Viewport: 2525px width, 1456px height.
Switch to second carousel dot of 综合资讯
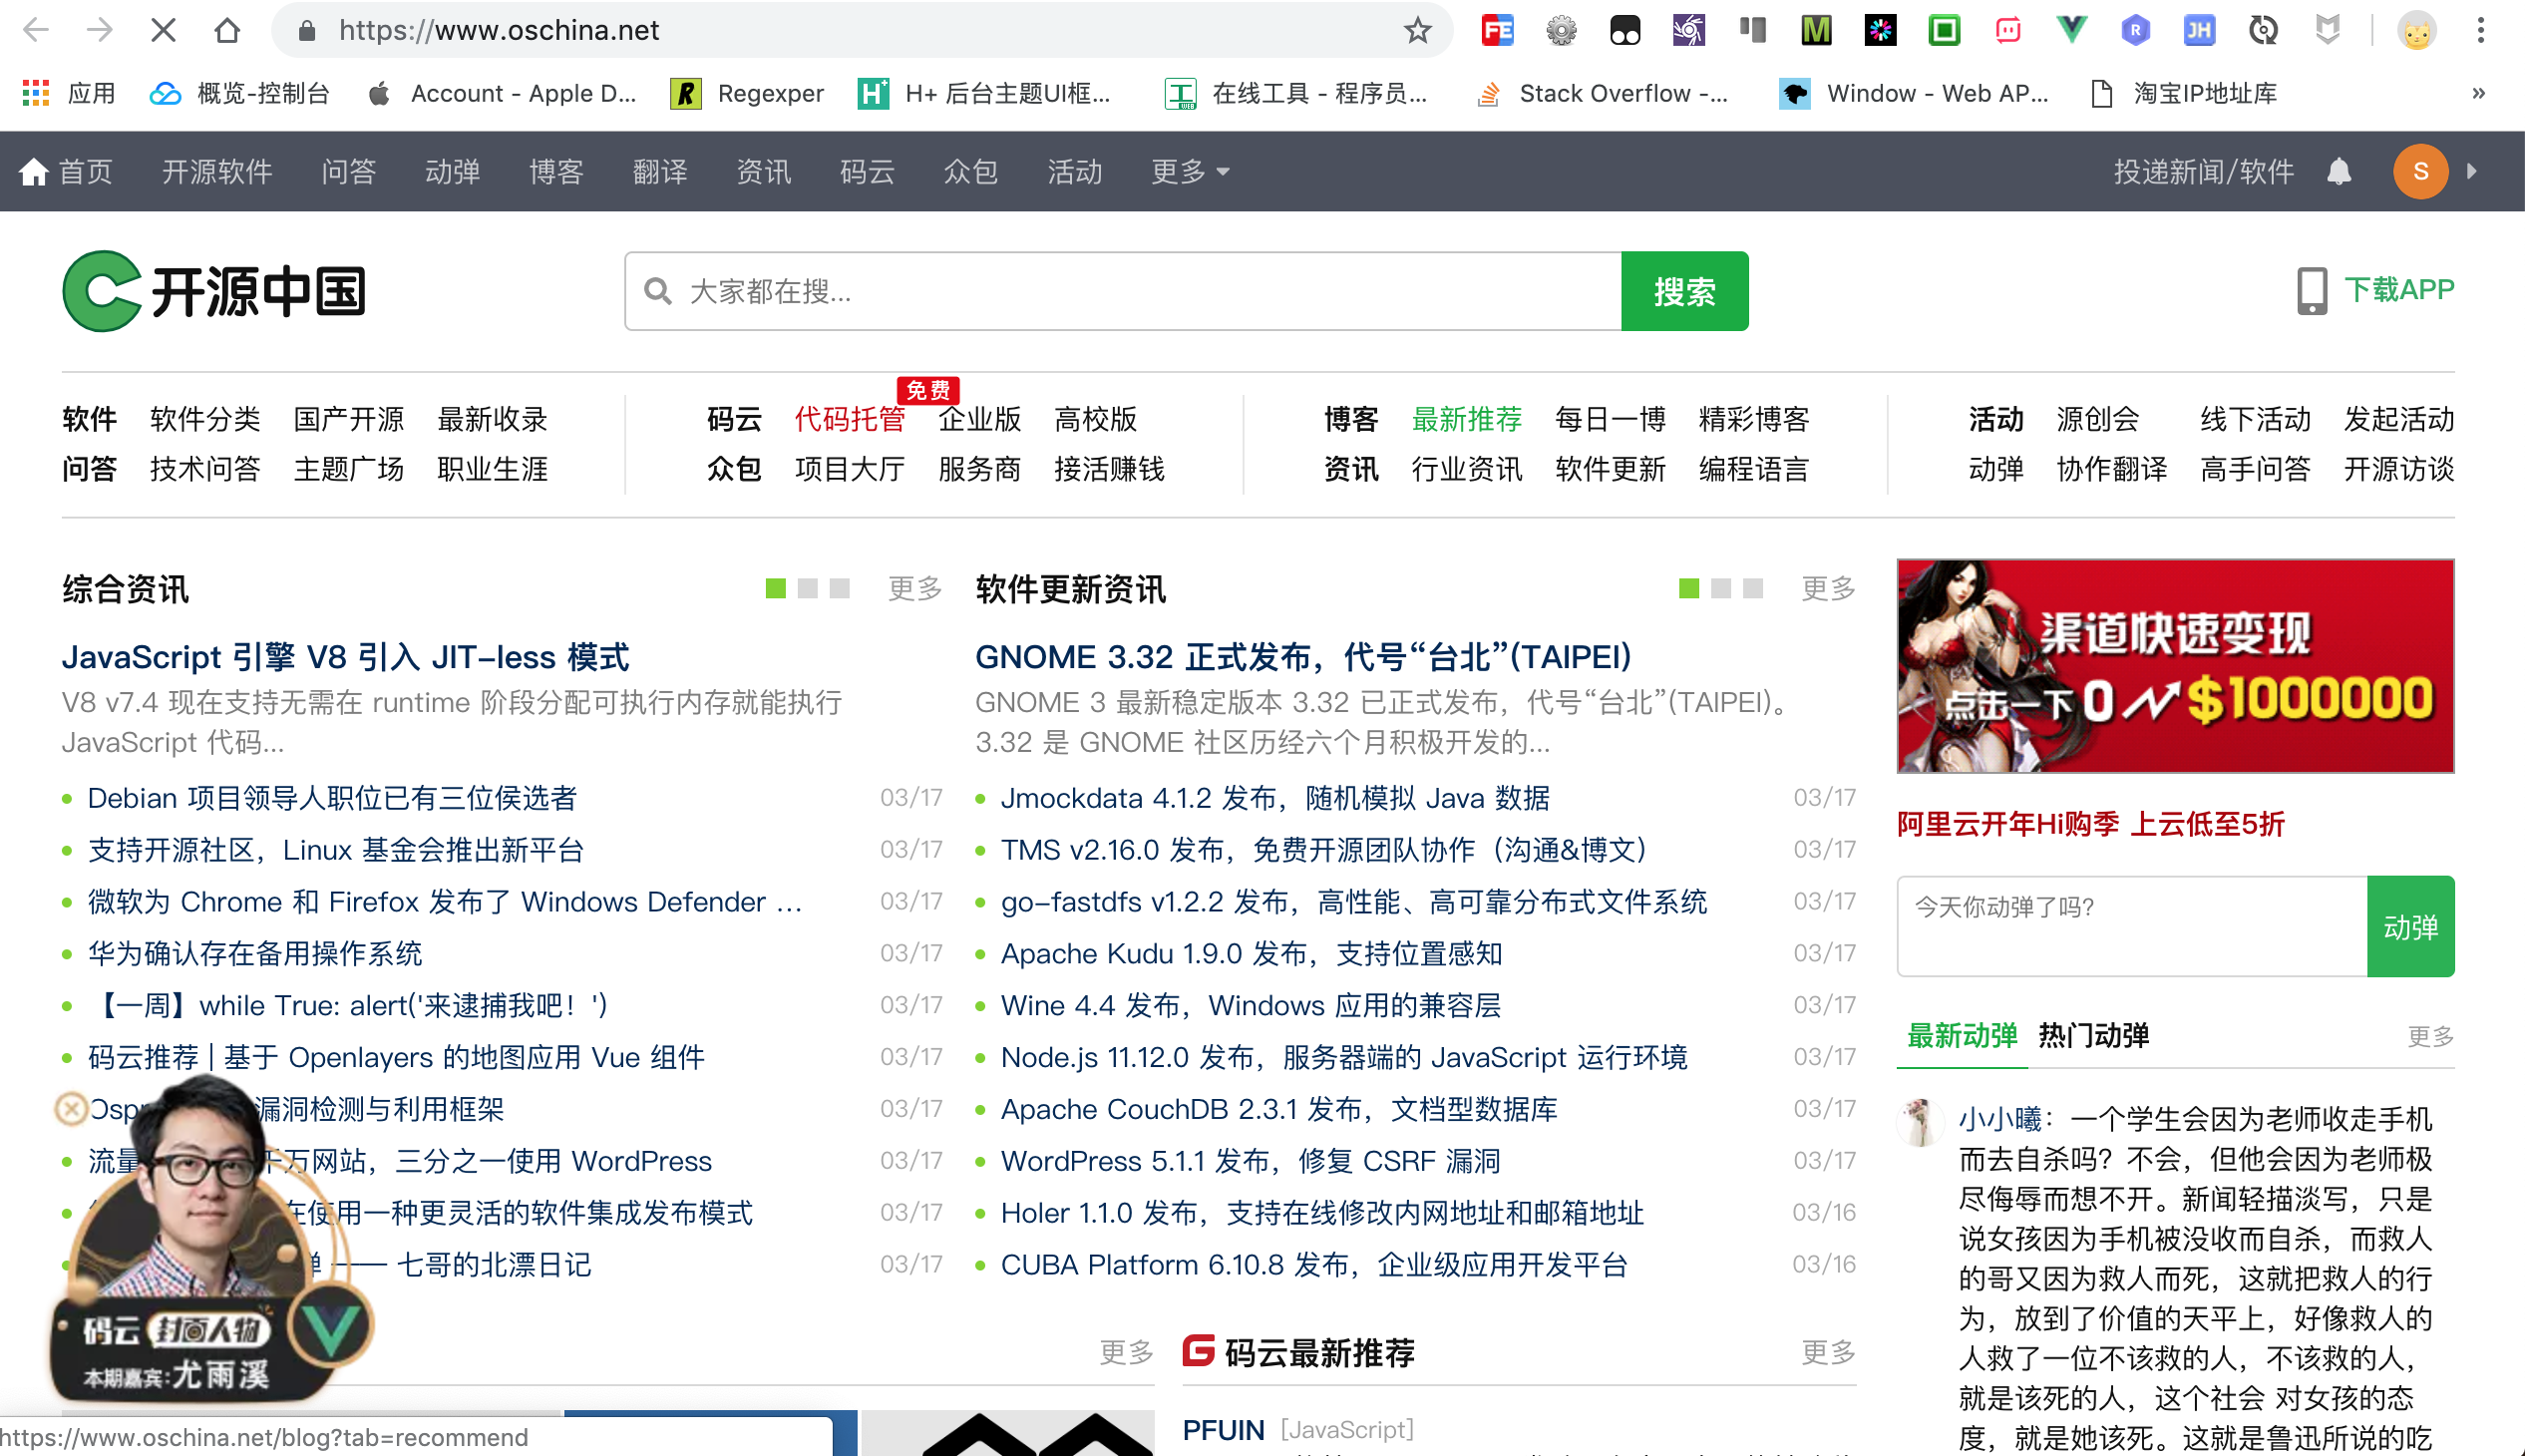808,589
